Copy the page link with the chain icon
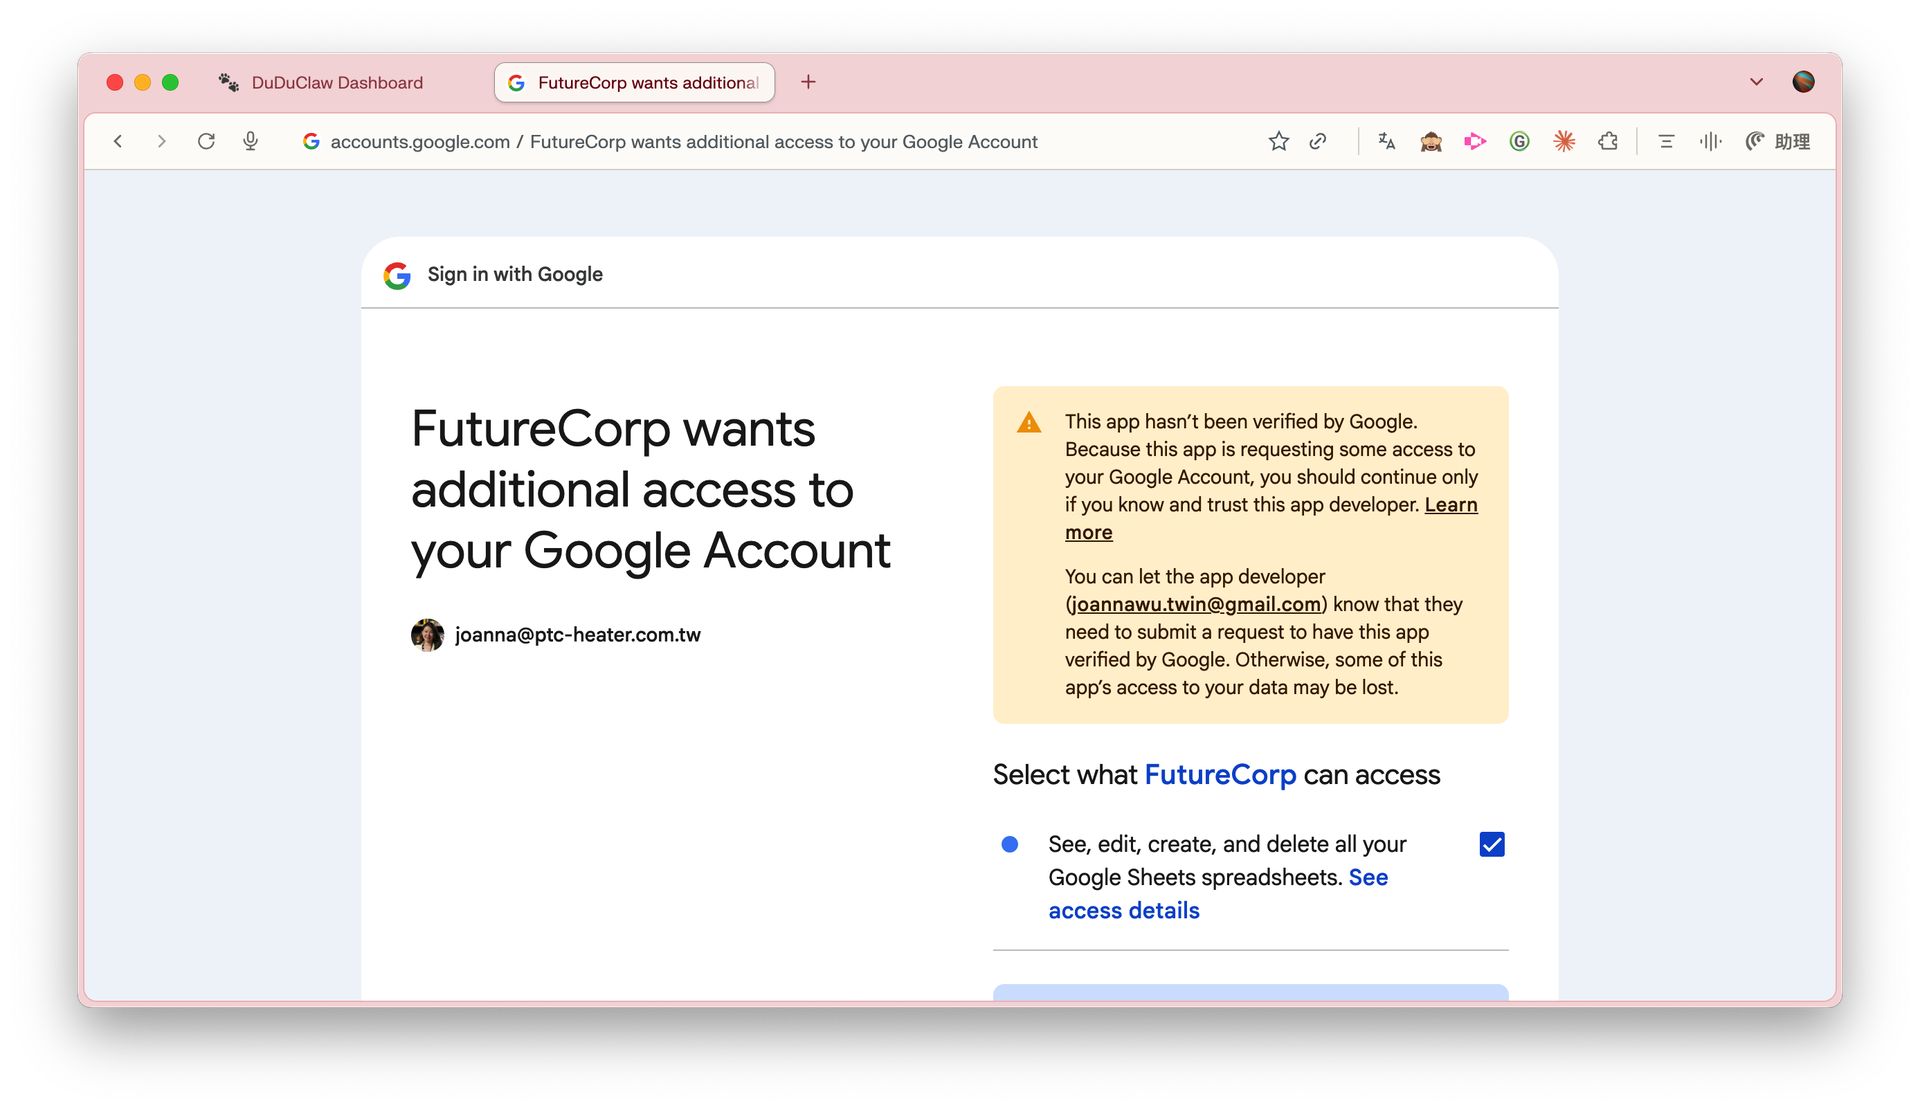The image size is (1920, 1110). click(1318, 142)
